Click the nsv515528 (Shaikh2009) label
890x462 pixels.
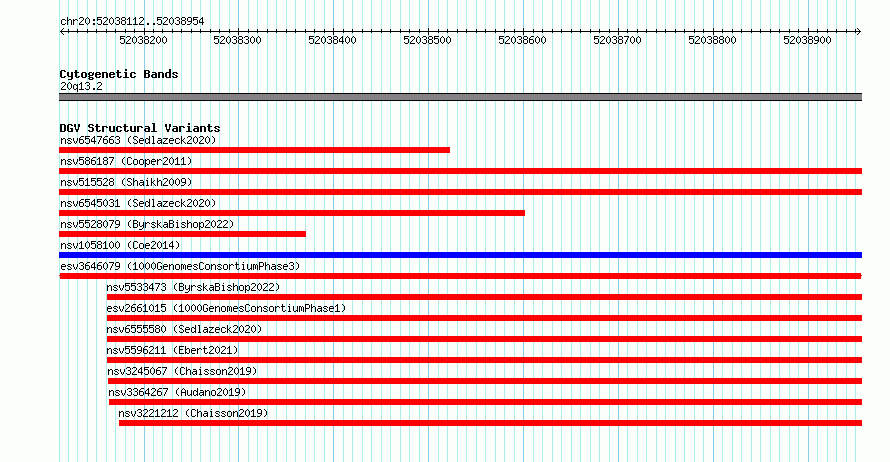(x=126, y=182)
